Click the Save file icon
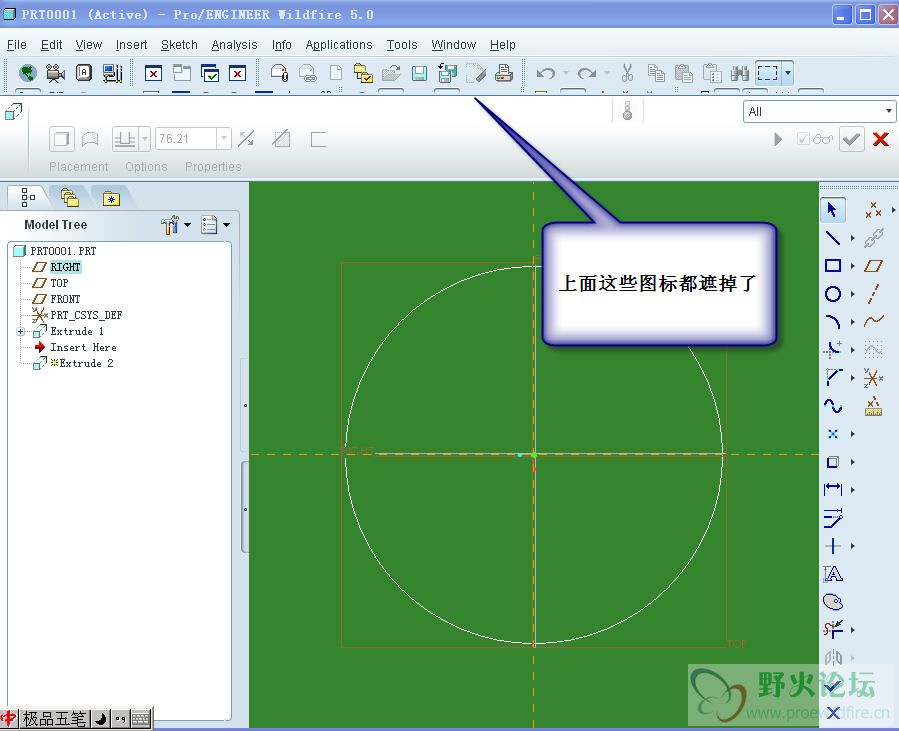The height and width of the screenshot is (731, 899). (x=420, y=73)
